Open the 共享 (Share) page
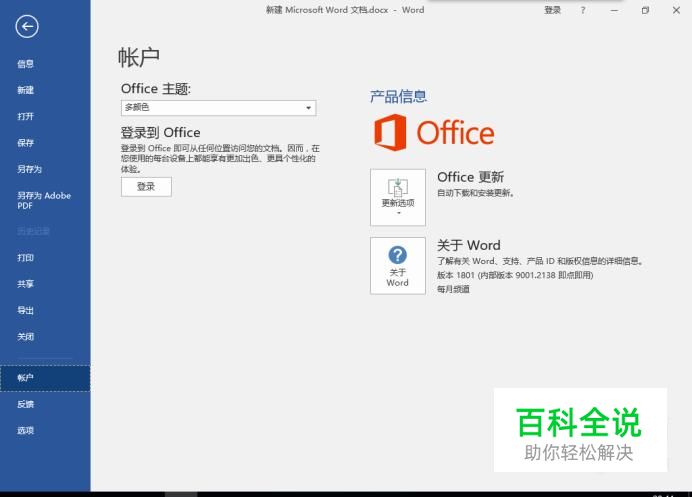 pos(26,284)
